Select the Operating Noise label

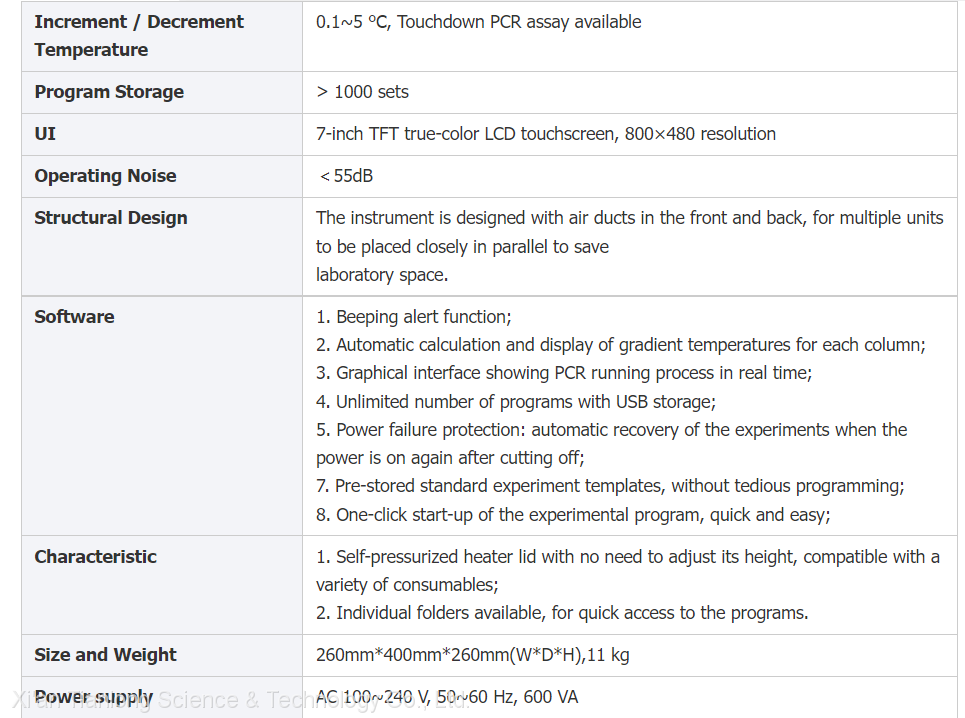pos(105,176)
